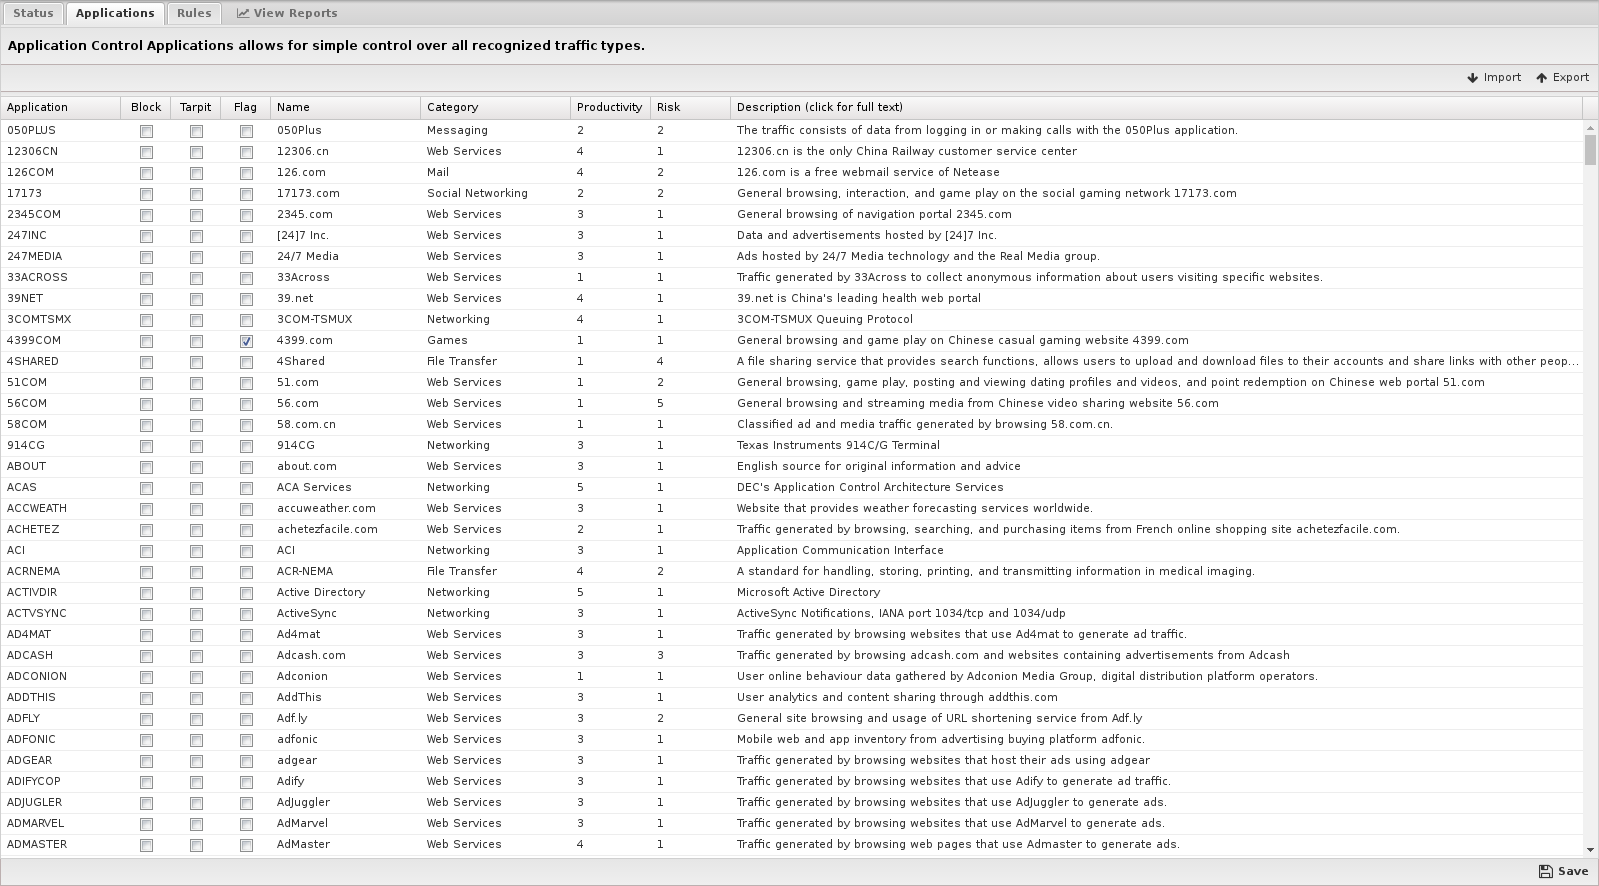1599x886 pixels.
Task: Enable Flag for 56COM
Action: 246,404
